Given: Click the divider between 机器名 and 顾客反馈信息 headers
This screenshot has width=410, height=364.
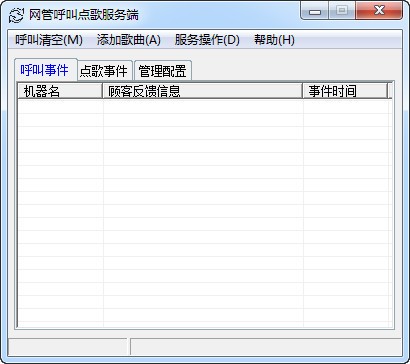Looking at the screenshot, I should 102,91.
